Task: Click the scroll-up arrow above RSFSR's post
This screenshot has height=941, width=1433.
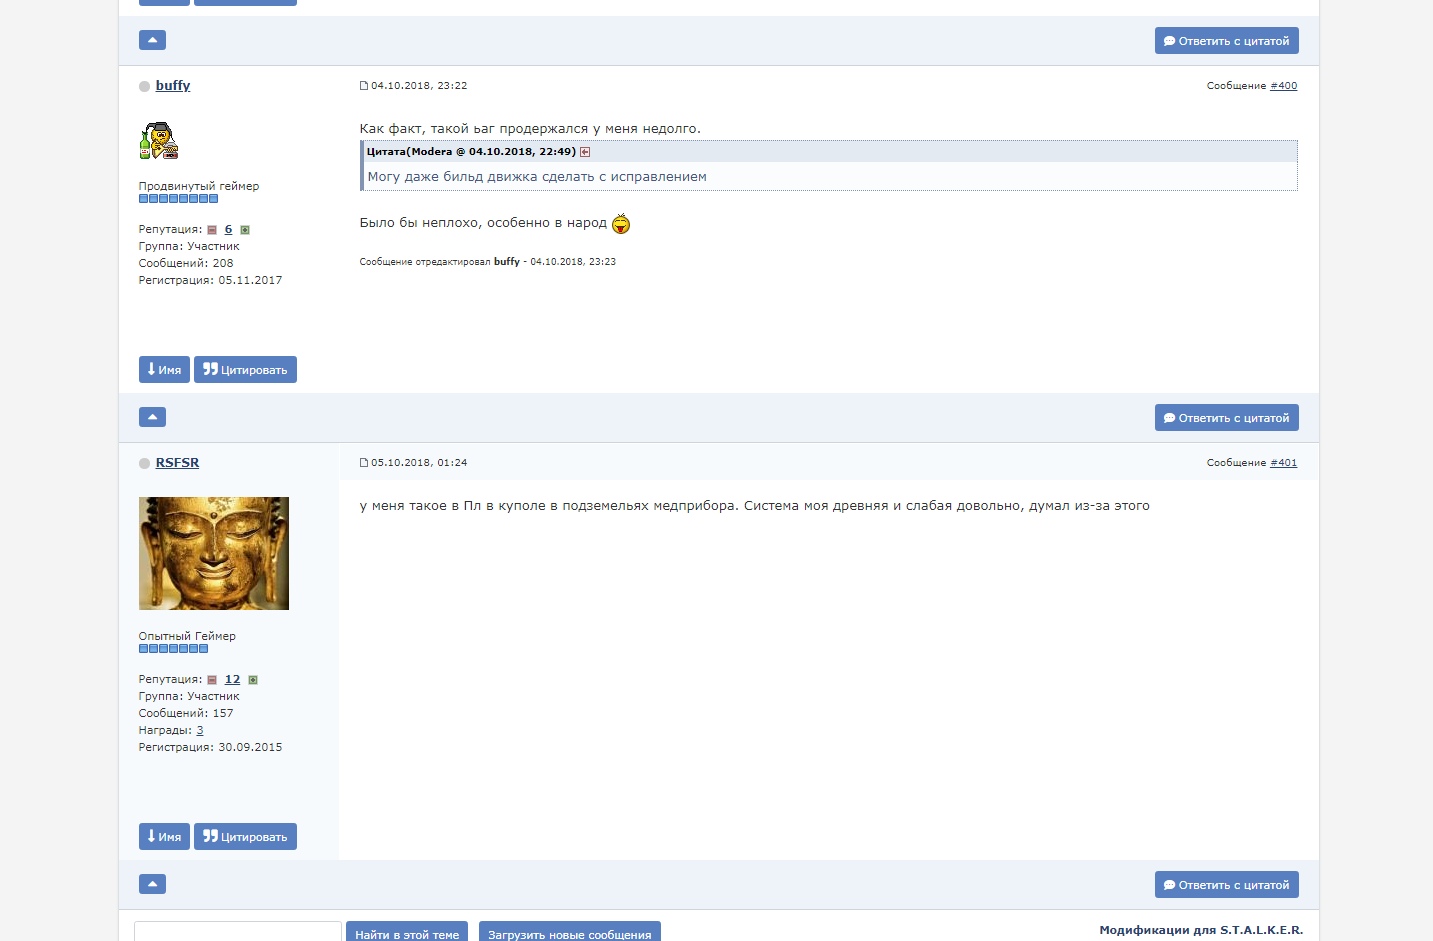Action: pyautogui.click(x=152, y=417)
